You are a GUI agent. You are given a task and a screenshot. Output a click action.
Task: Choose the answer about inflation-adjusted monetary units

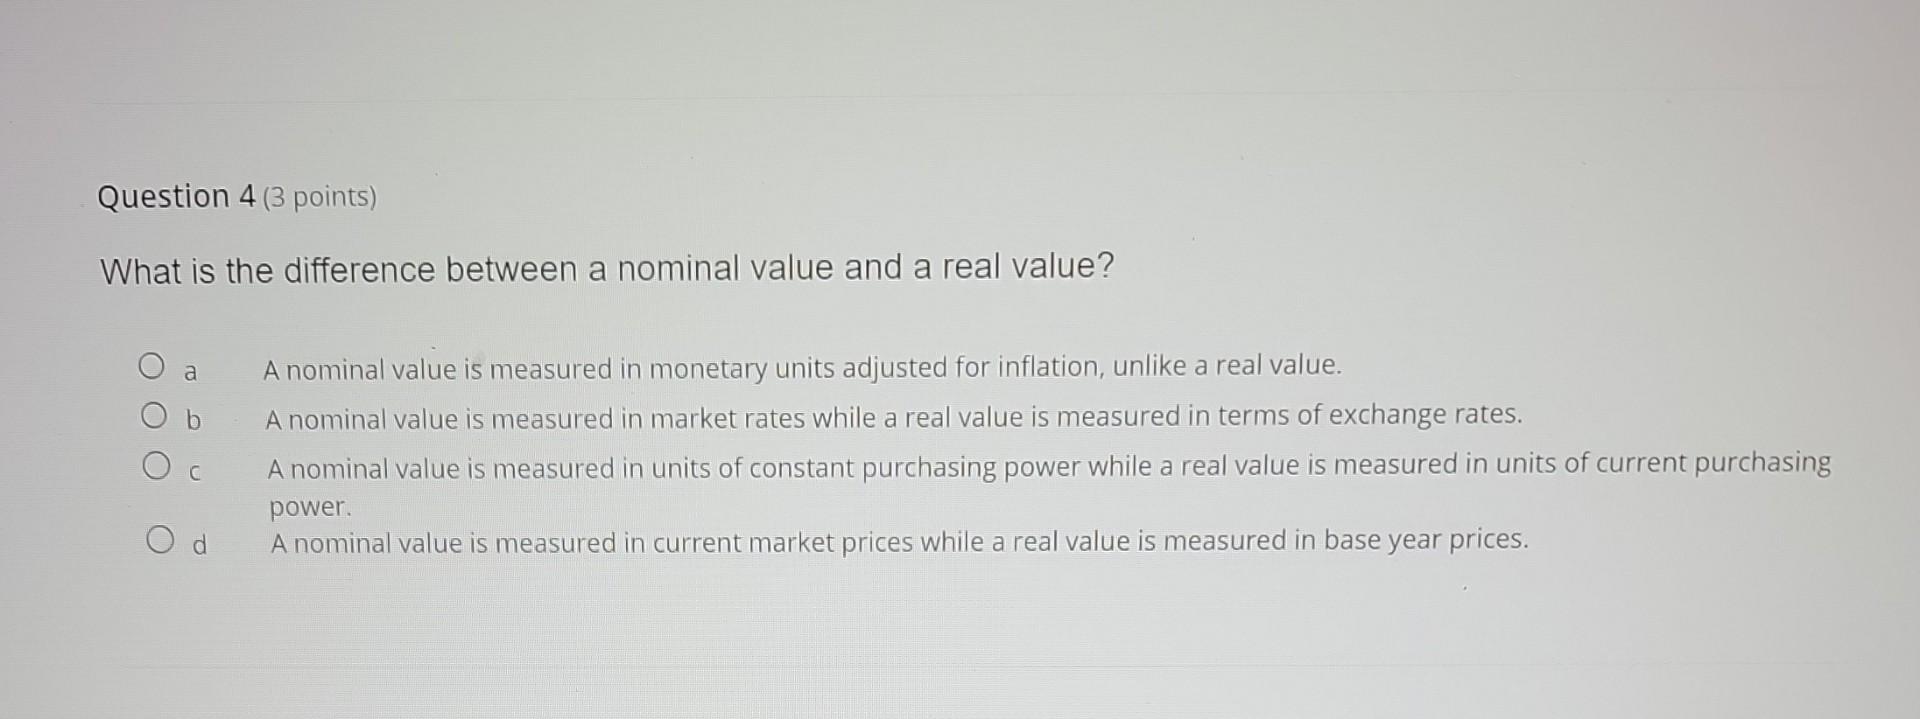click(152, 367)
